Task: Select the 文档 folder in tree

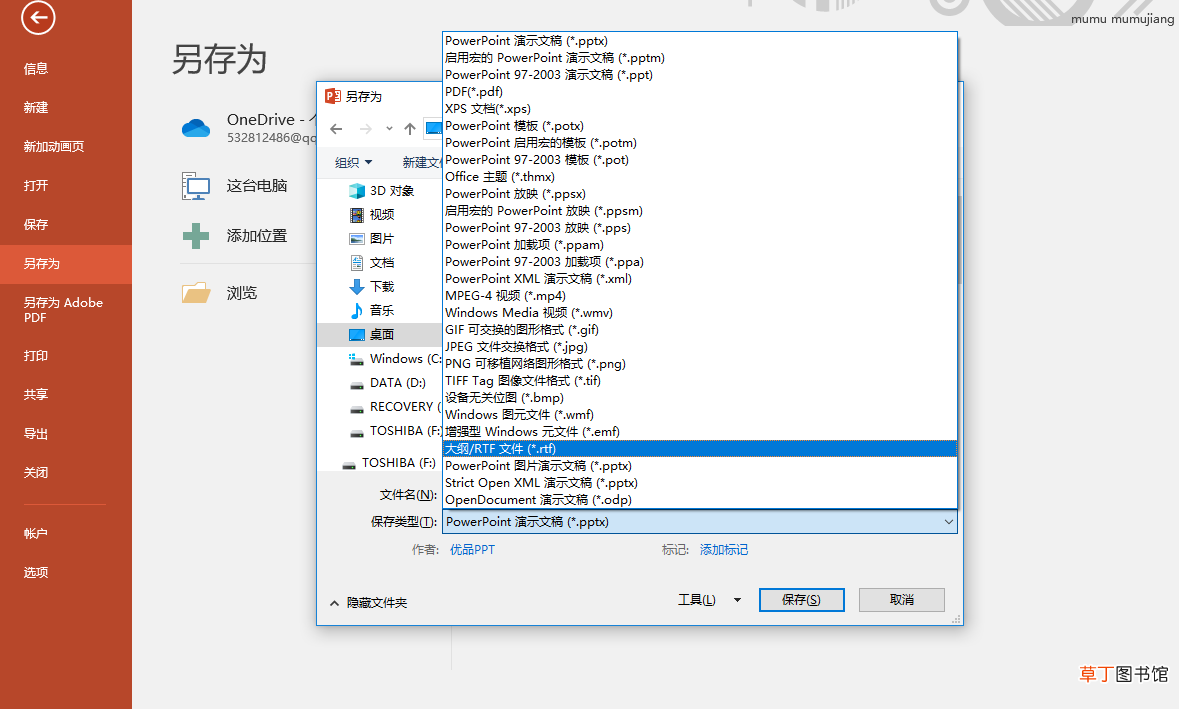Action: click(381, 263)
